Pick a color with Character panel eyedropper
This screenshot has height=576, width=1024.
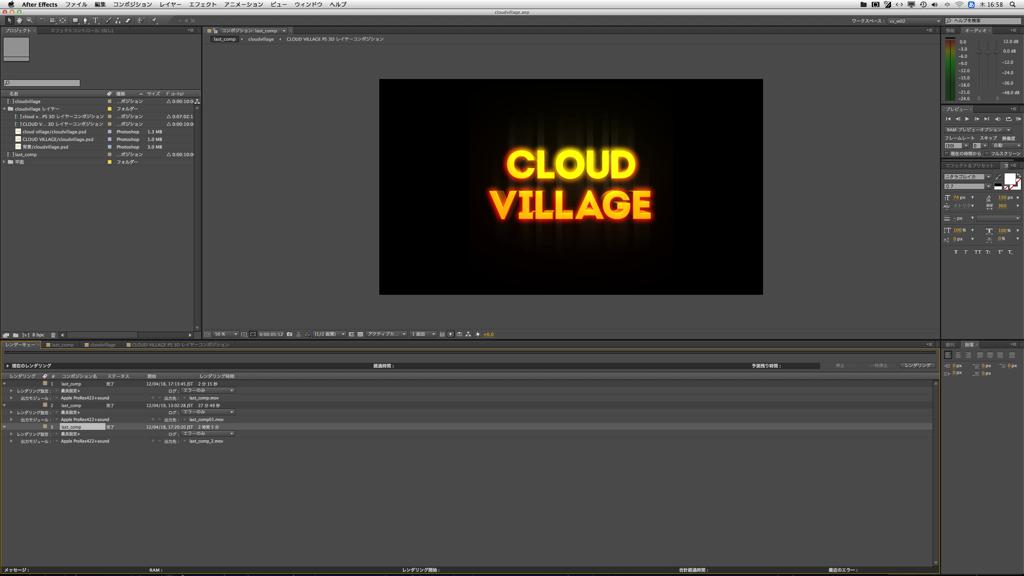pyautogui.click(x=998, y=178)
